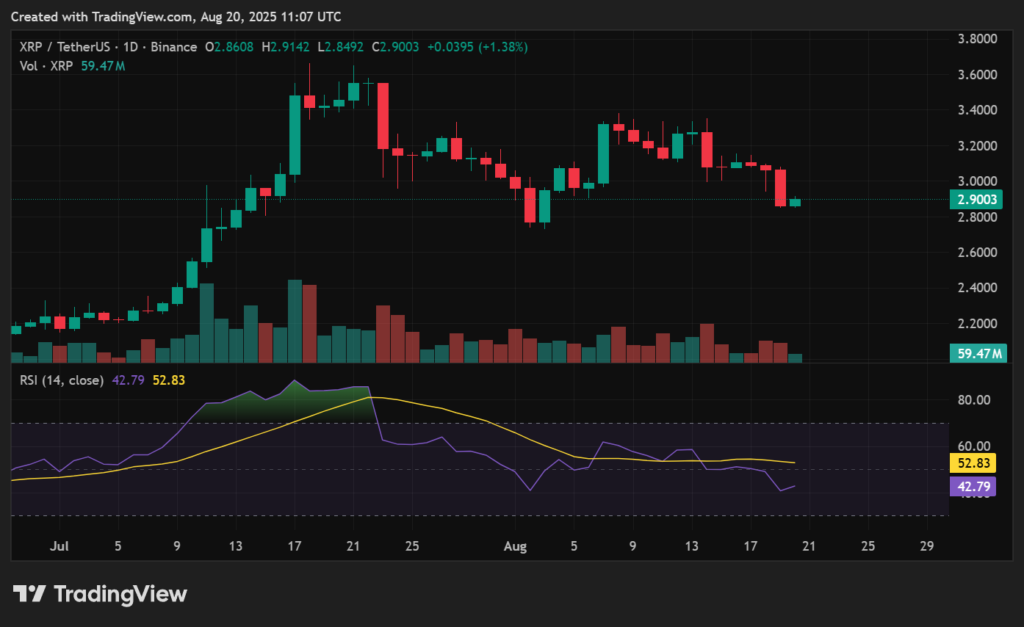
Task: Click the purple 42.79 RSI value tag
Action: click(x=974, y=485)
